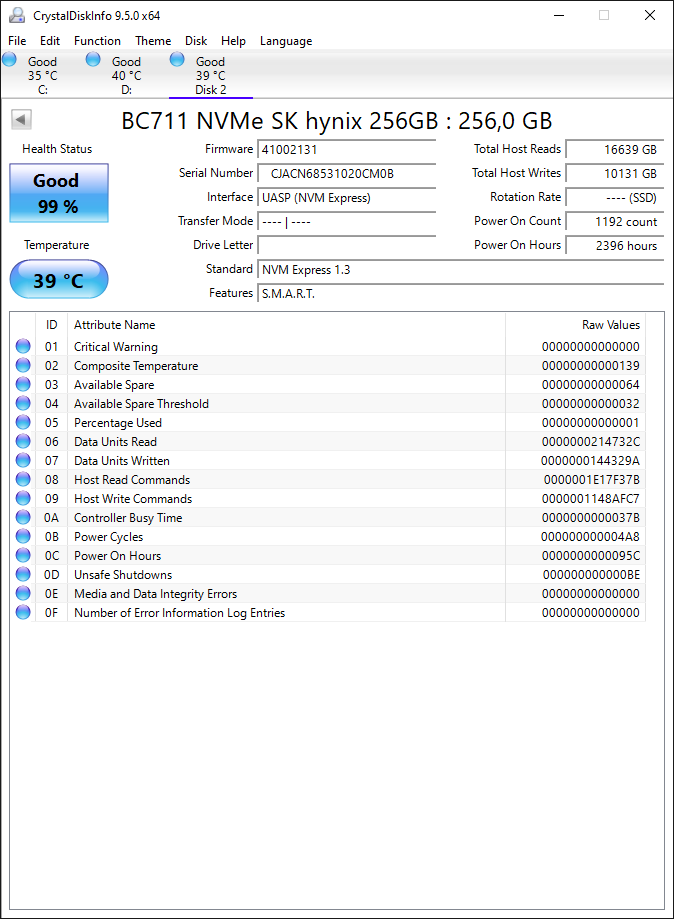Switch to the D: disk tab
674x919 pixels.
pos(127,75)
